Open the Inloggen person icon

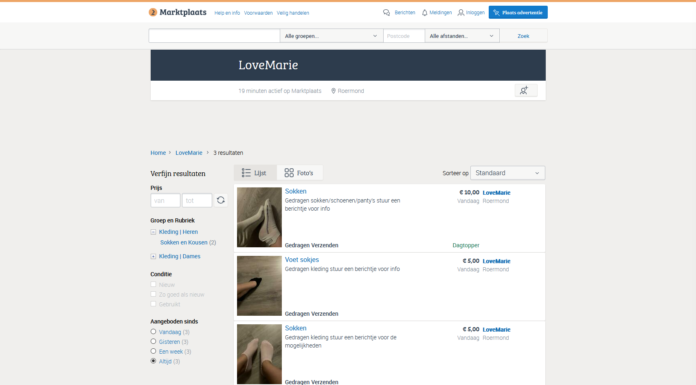click(461, 13)
